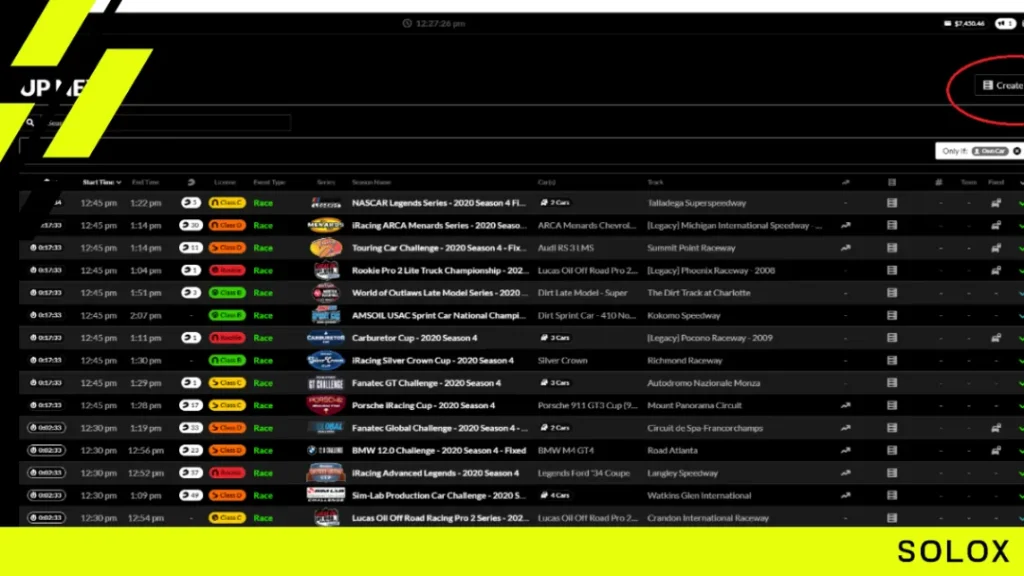Sort table by Car(s) column header
Image resolution: width=1024 pixels, height=576 pixels.
coord(547,182)
